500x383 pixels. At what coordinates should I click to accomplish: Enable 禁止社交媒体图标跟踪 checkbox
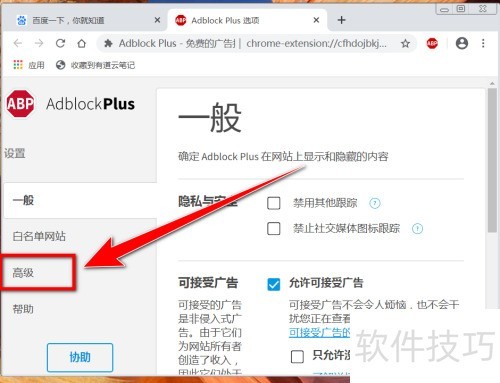274,229
